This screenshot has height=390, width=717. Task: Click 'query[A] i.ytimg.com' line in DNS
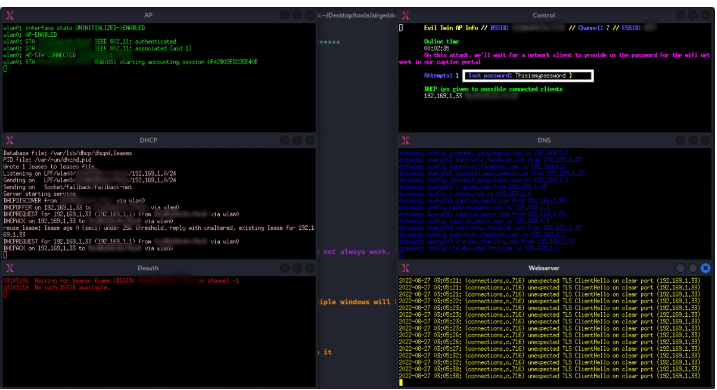[x=473, y=187]
